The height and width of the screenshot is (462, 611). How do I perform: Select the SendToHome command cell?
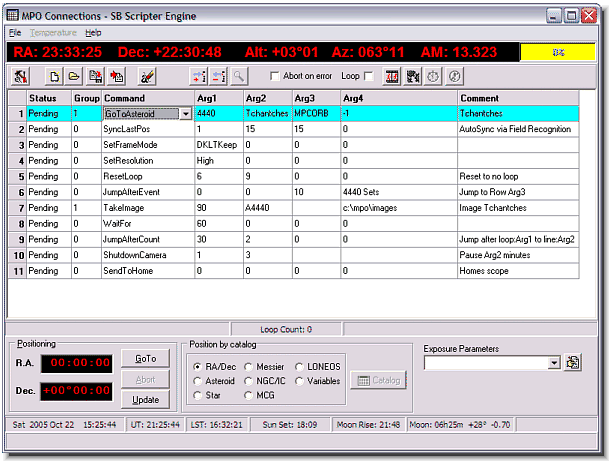tap(148, 271)
